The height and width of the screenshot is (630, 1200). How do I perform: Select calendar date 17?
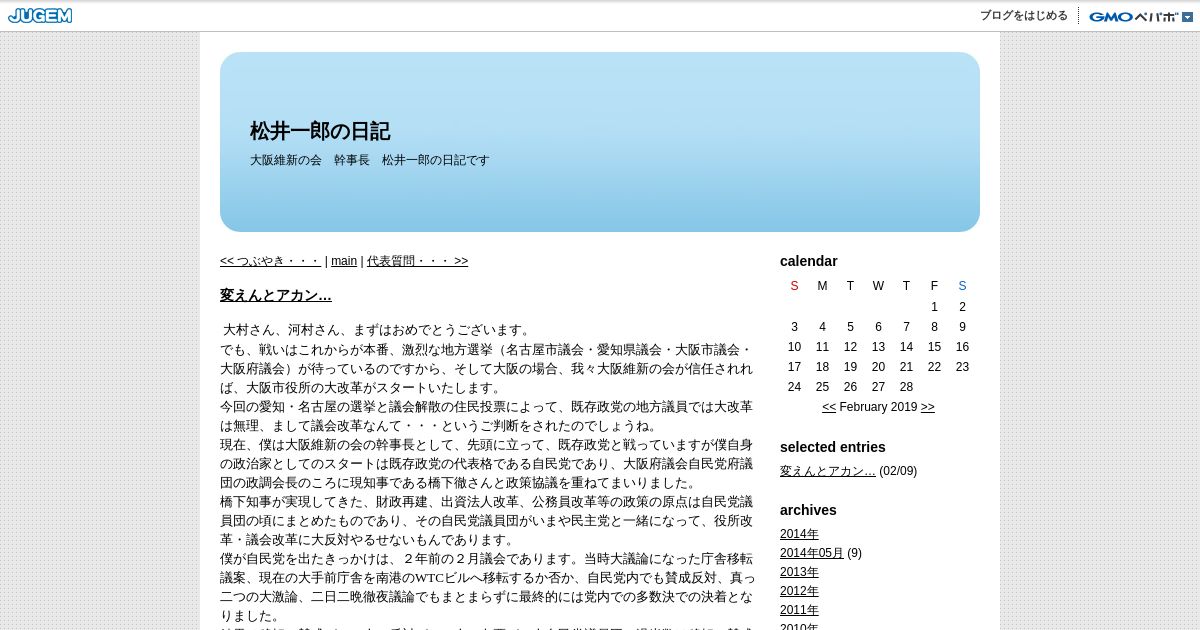794,367
